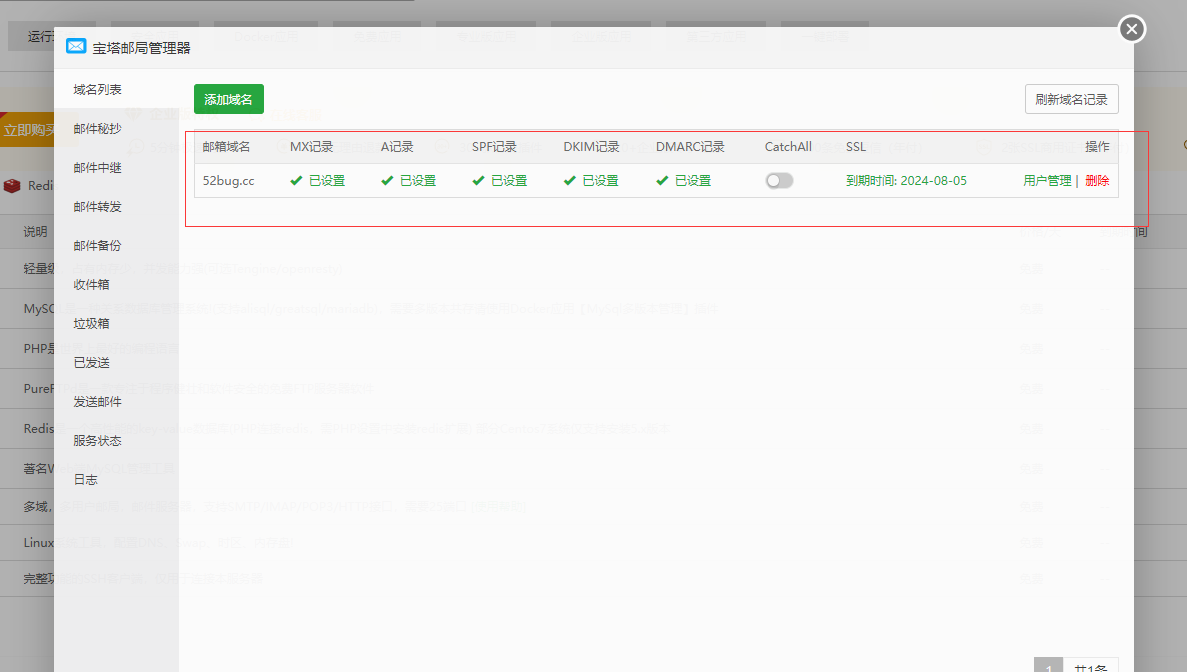This screenshot has height=672, width=1187.
Task: Select 邮件中继 in the sidebar
Action: coord(98,167)
